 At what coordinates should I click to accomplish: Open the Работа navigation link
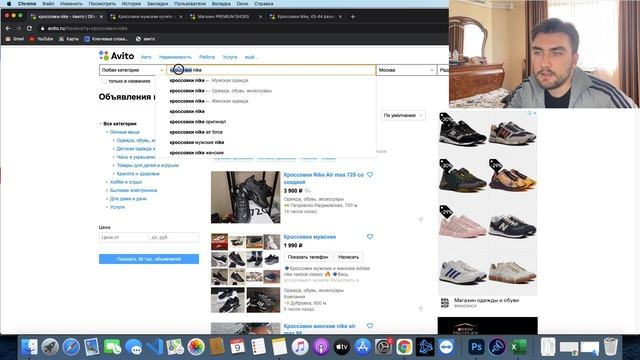point(207,57)
